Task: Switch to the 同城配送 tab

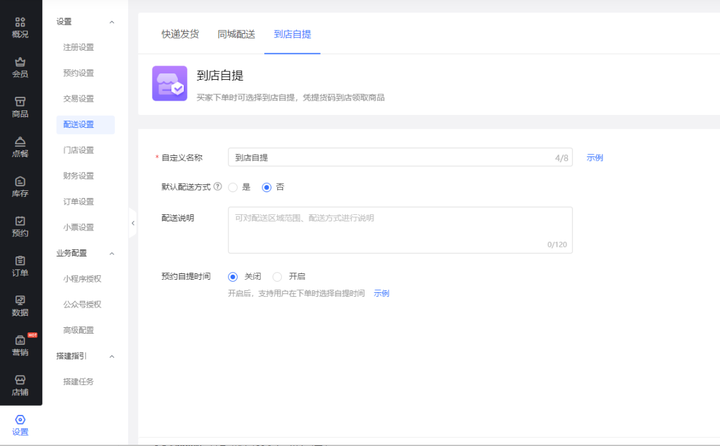Action: pyautogui.click(x=236, y=34)
